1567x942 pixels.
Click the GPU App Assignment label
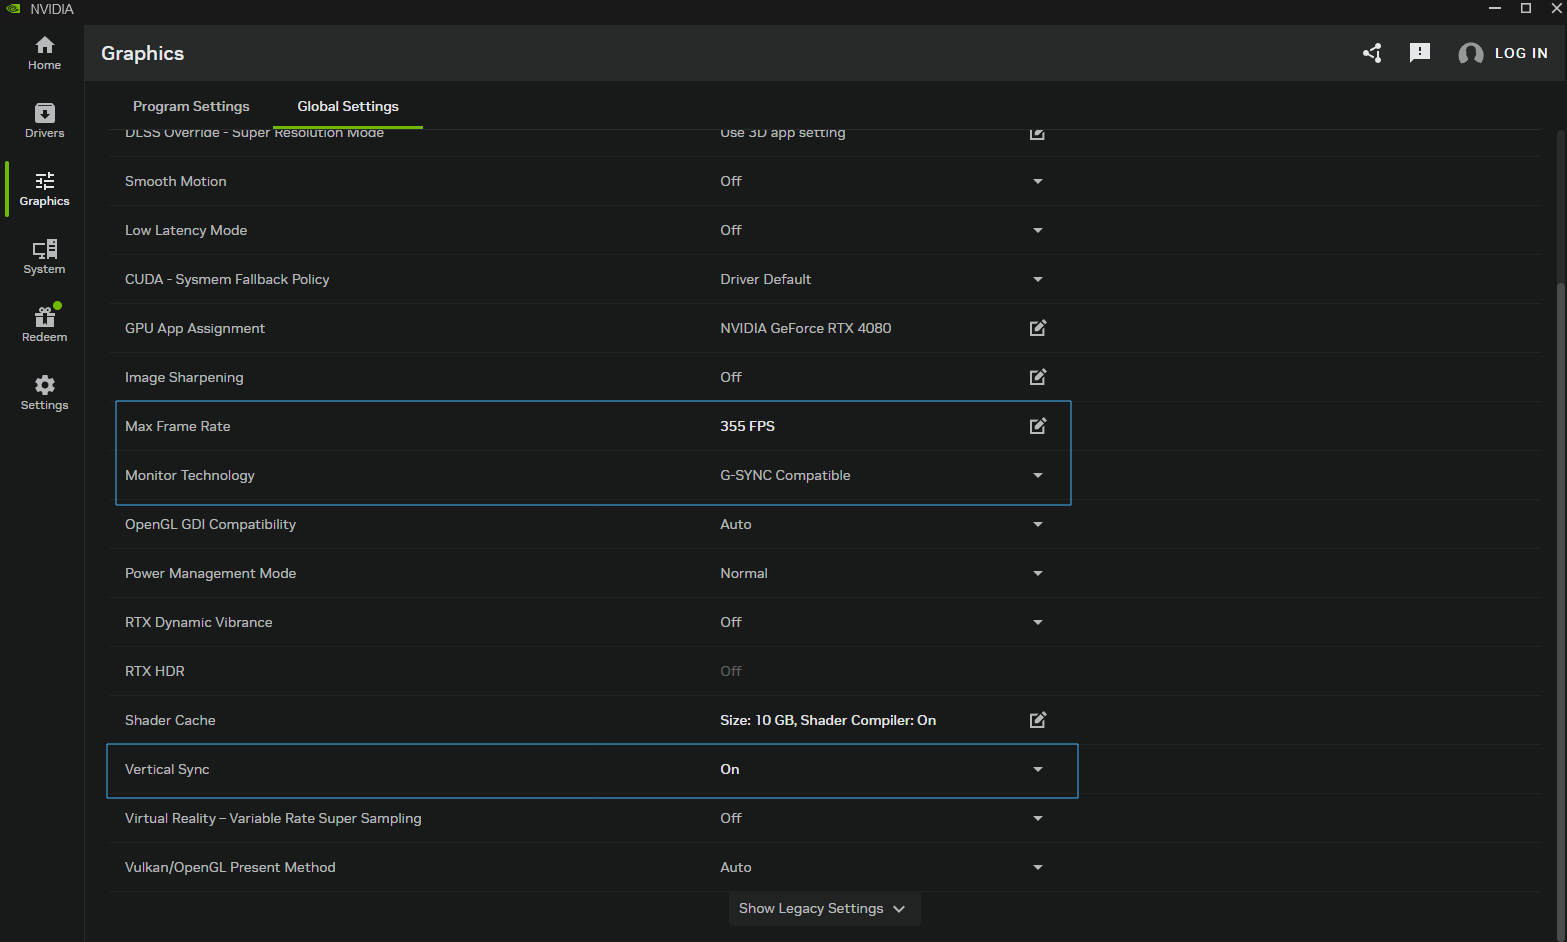pos(195,328)
